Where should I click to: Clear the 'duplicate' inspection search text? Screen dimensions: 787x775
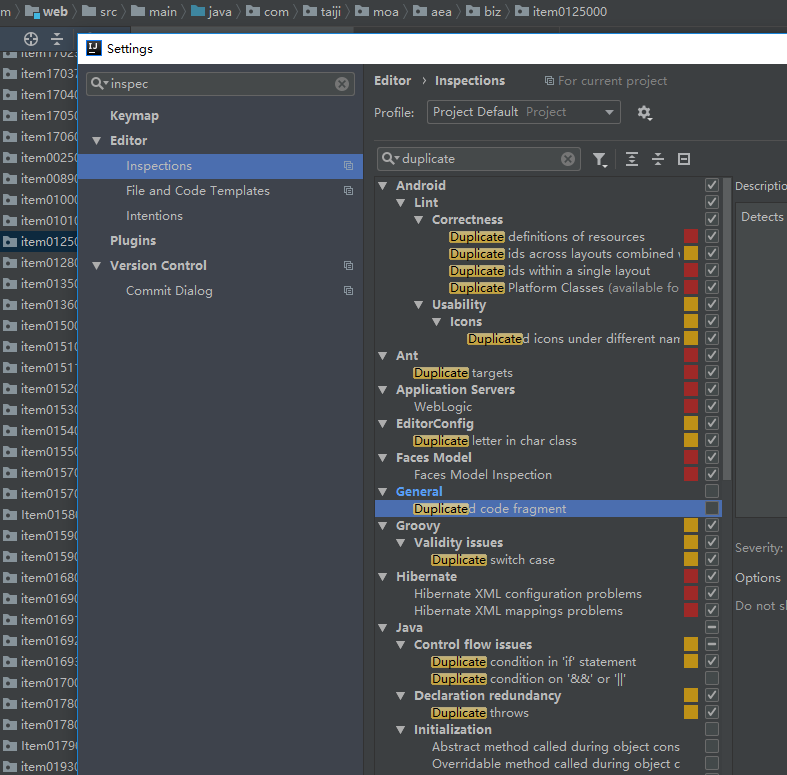(568, 159)
